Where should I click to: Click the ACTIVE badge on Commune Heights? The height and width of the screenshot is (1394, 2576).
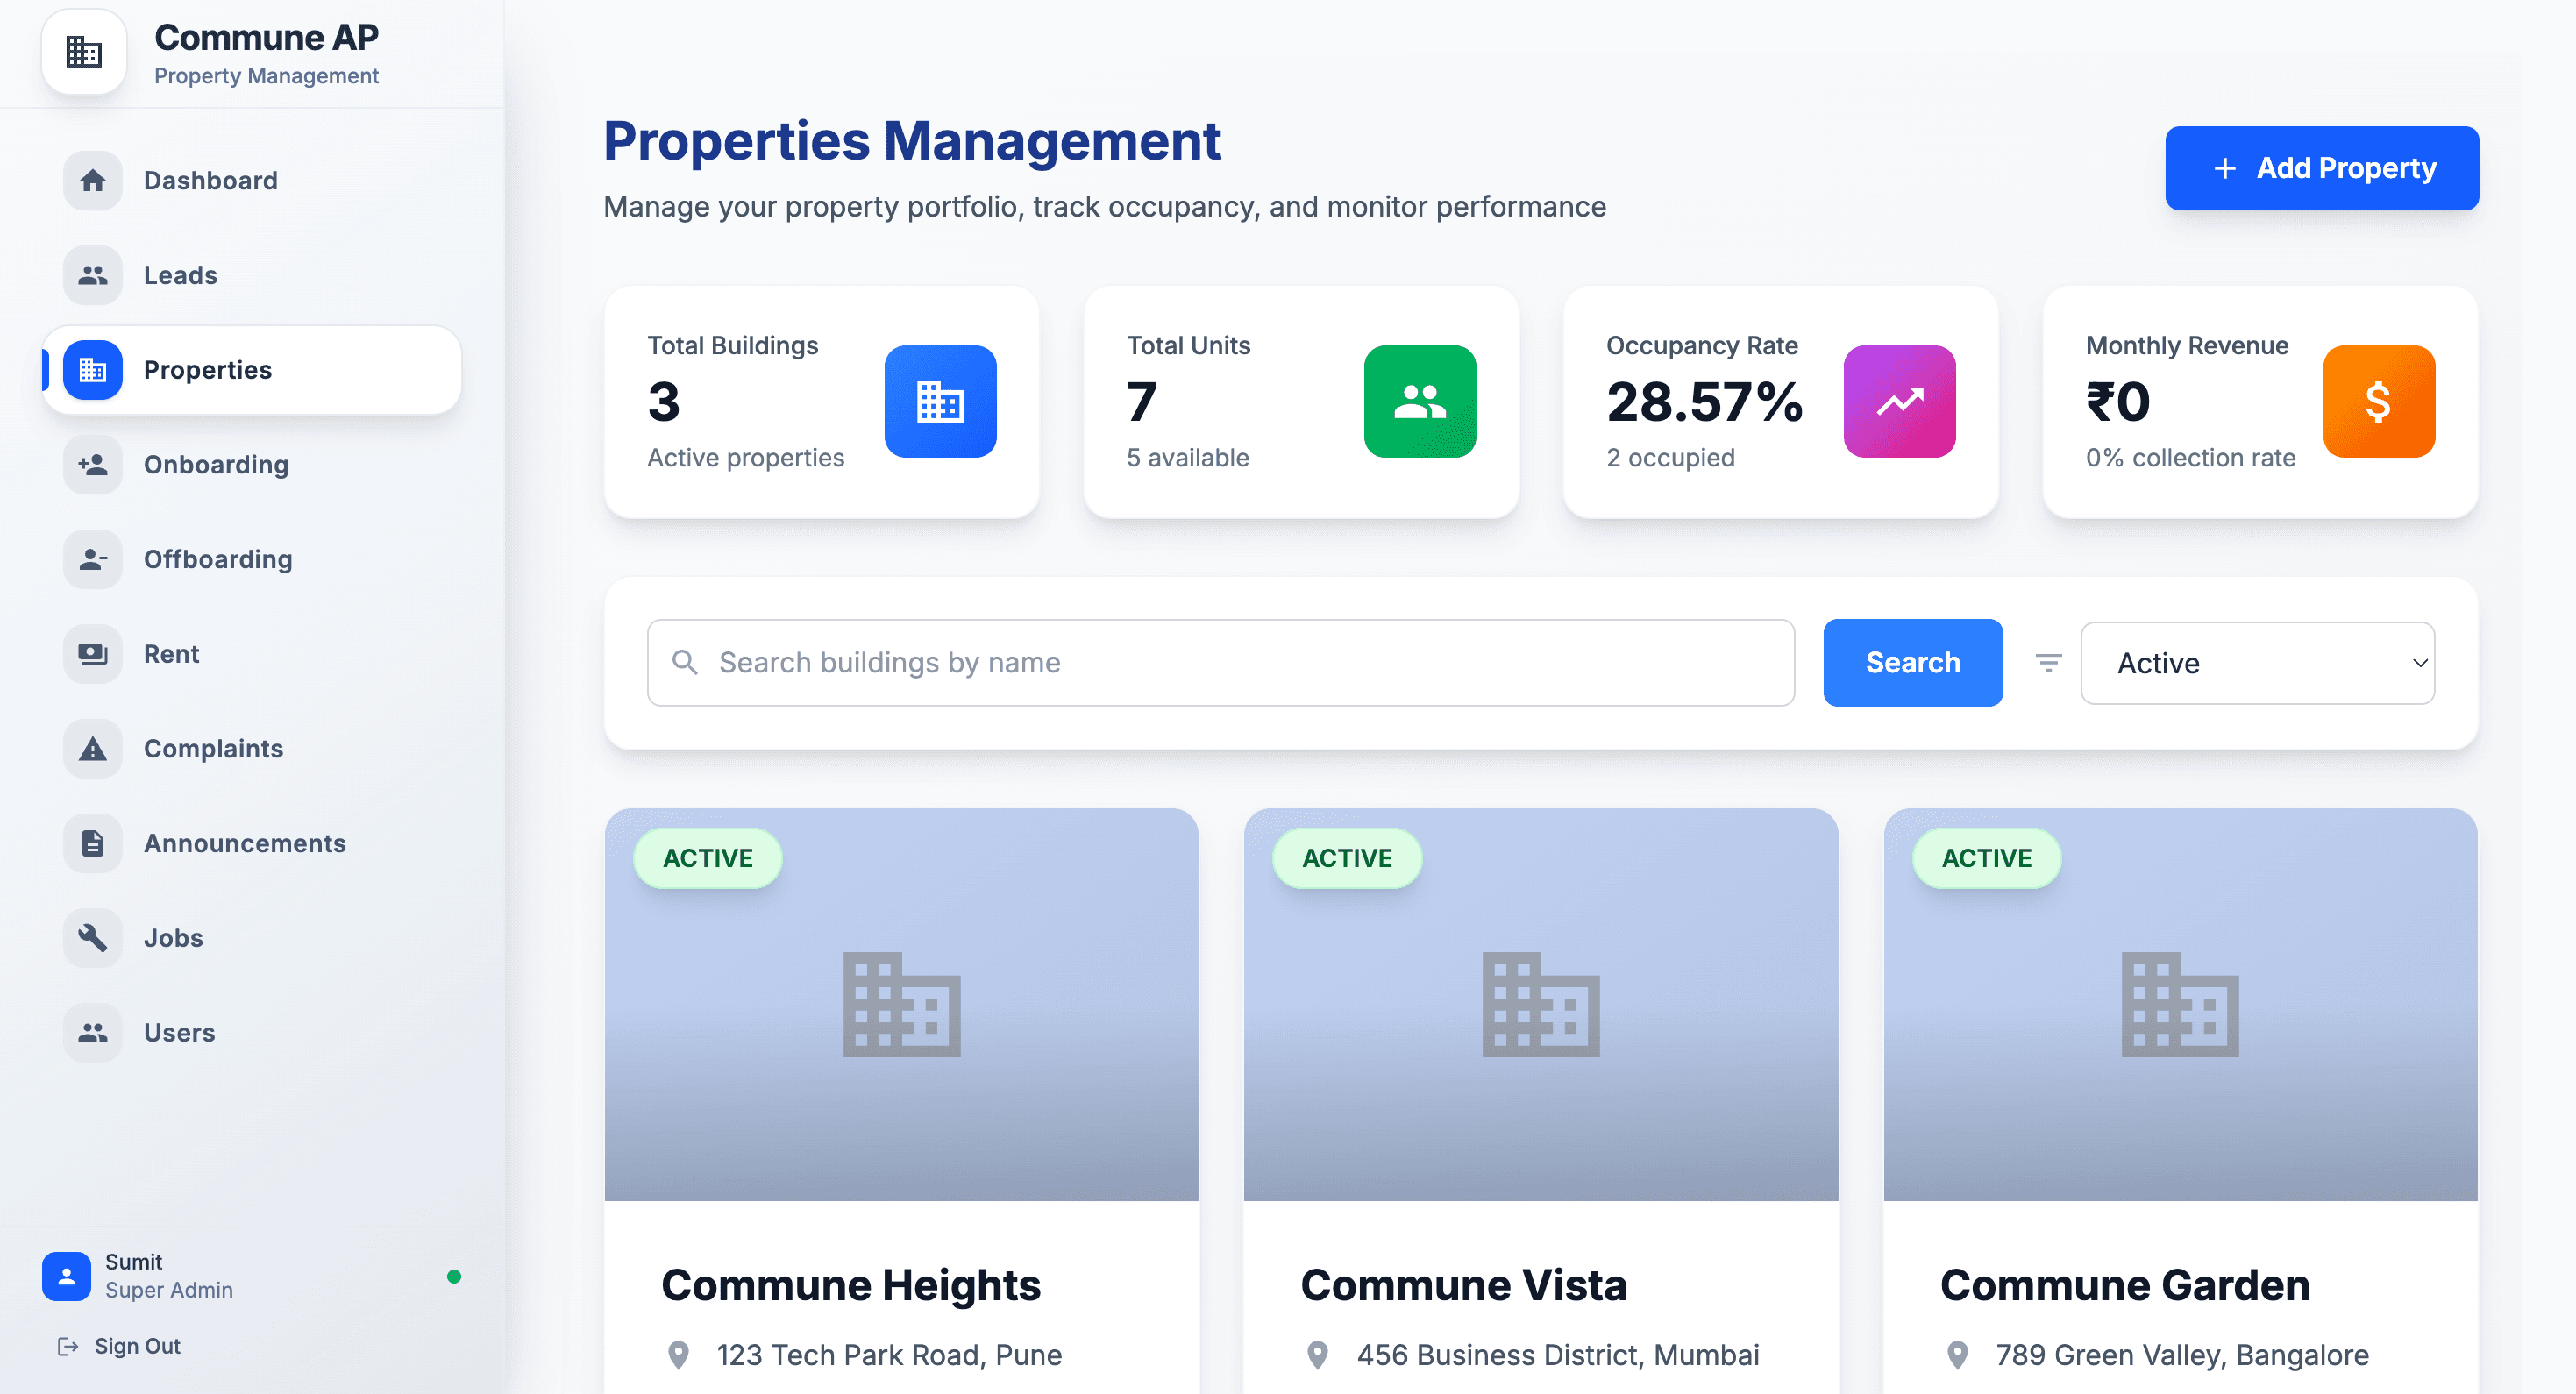tap(708, 857)
